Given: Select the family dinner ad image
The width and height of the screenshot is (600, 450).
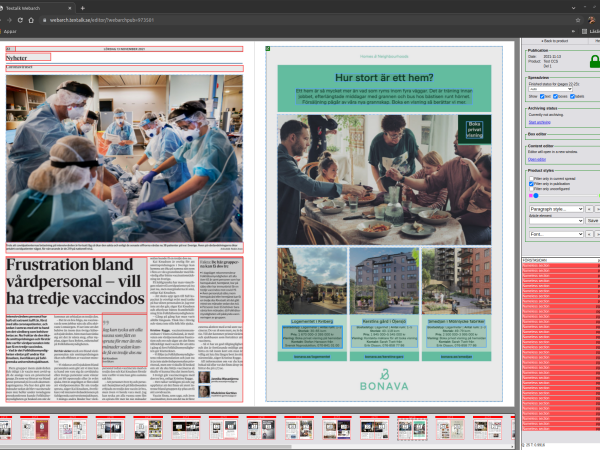Looking at the screenshot, I should tap(384, 180).
